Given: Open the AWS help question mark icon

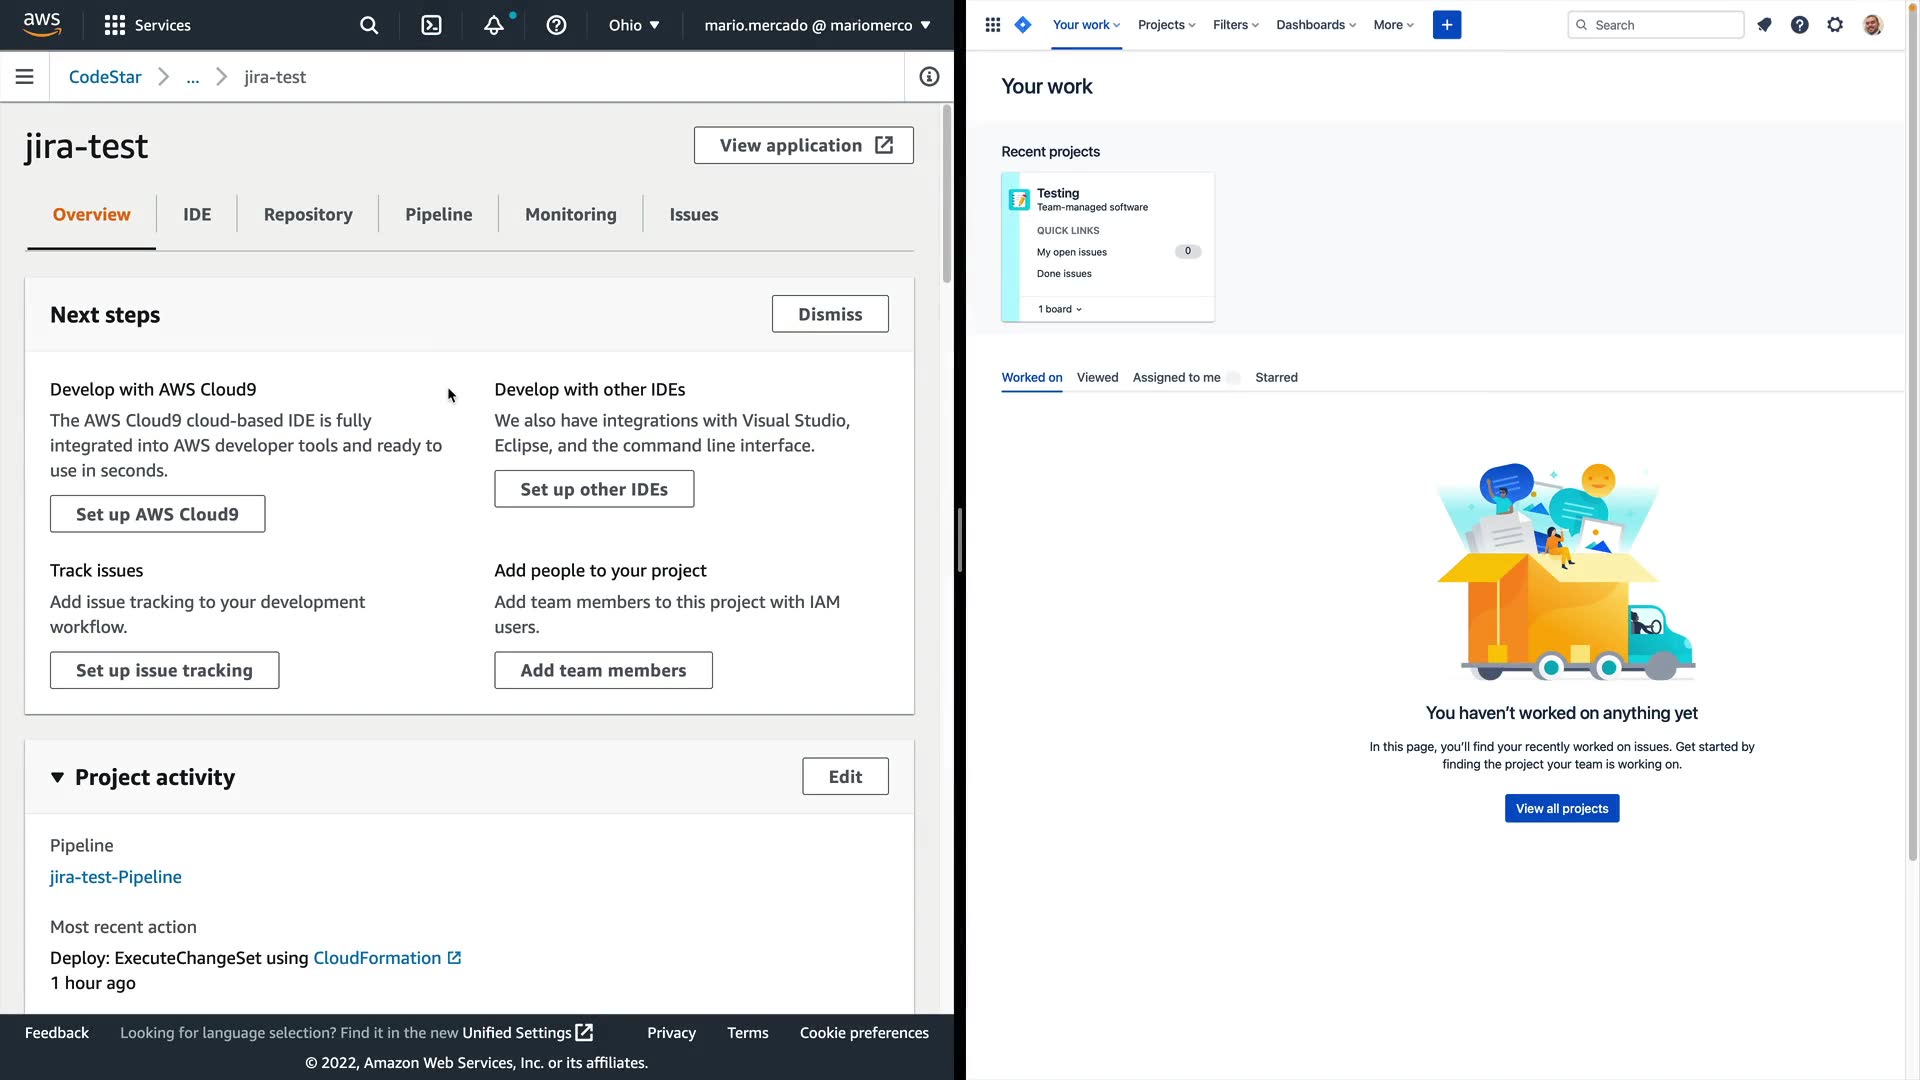Looking at the screenshot, I should click(556, 25).
